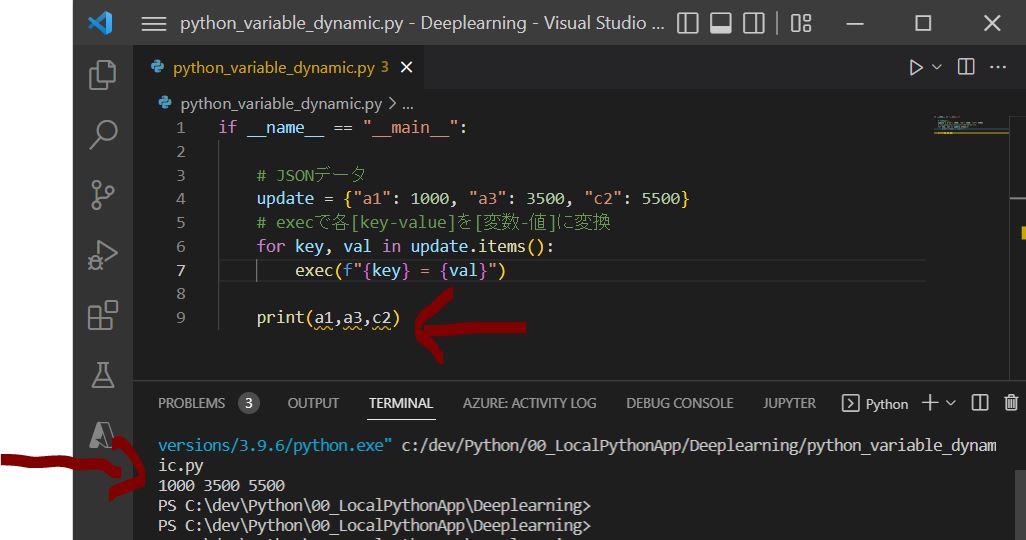Open the new terminal launch profile dropdown
Screen dimensions: 1026x540
(951, 403)
